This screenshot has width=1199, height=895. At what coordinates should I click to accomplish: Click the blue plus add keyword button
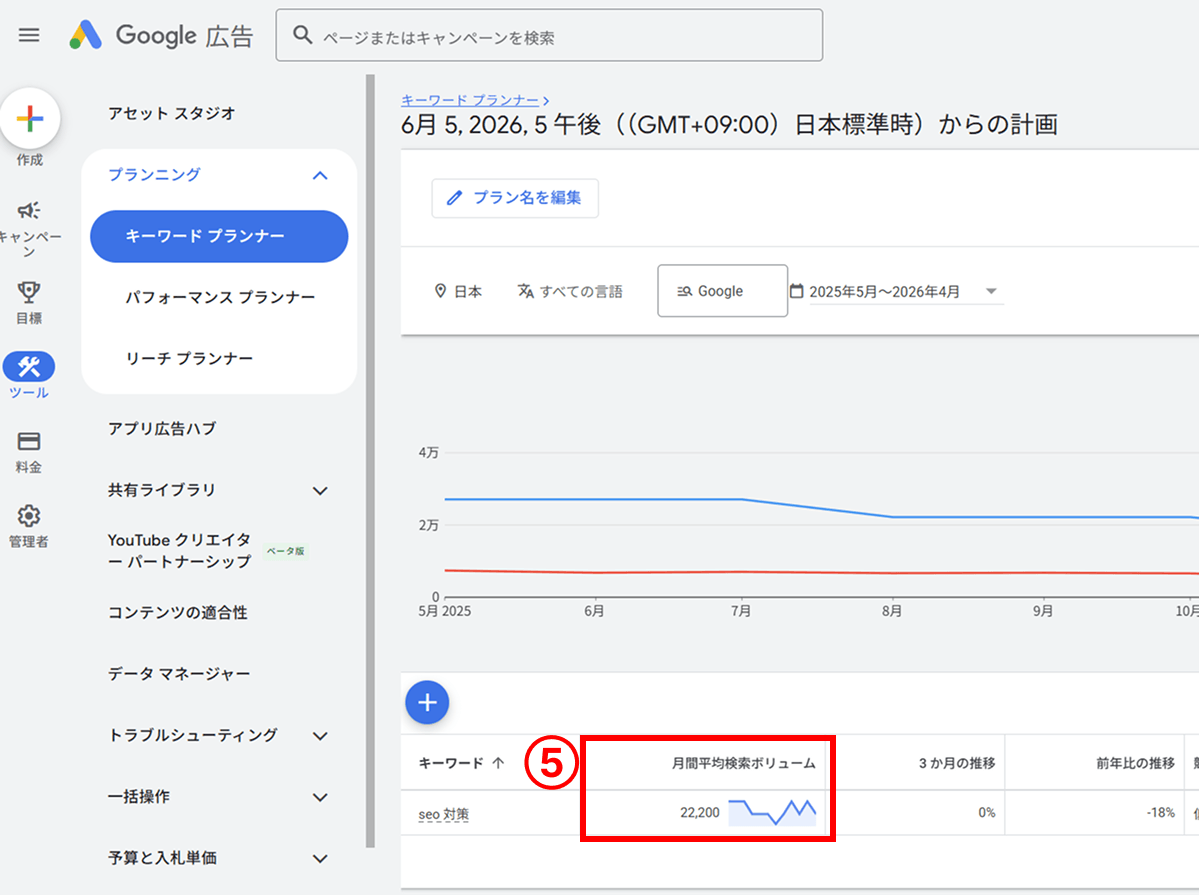(x=427, y=702)
